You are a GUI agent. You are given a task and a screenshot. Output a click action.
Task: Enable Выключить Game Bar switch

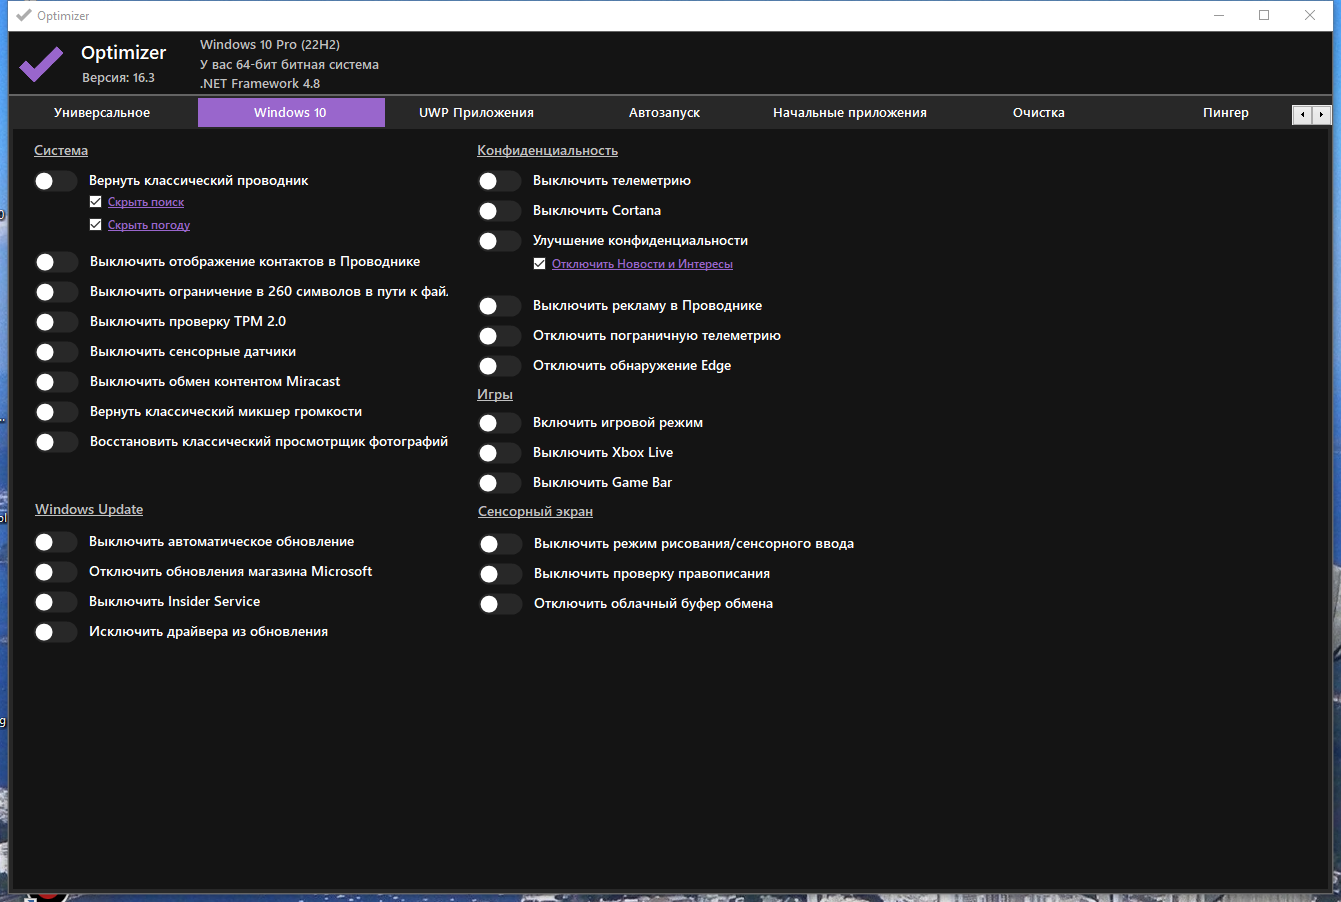(500, 483)
